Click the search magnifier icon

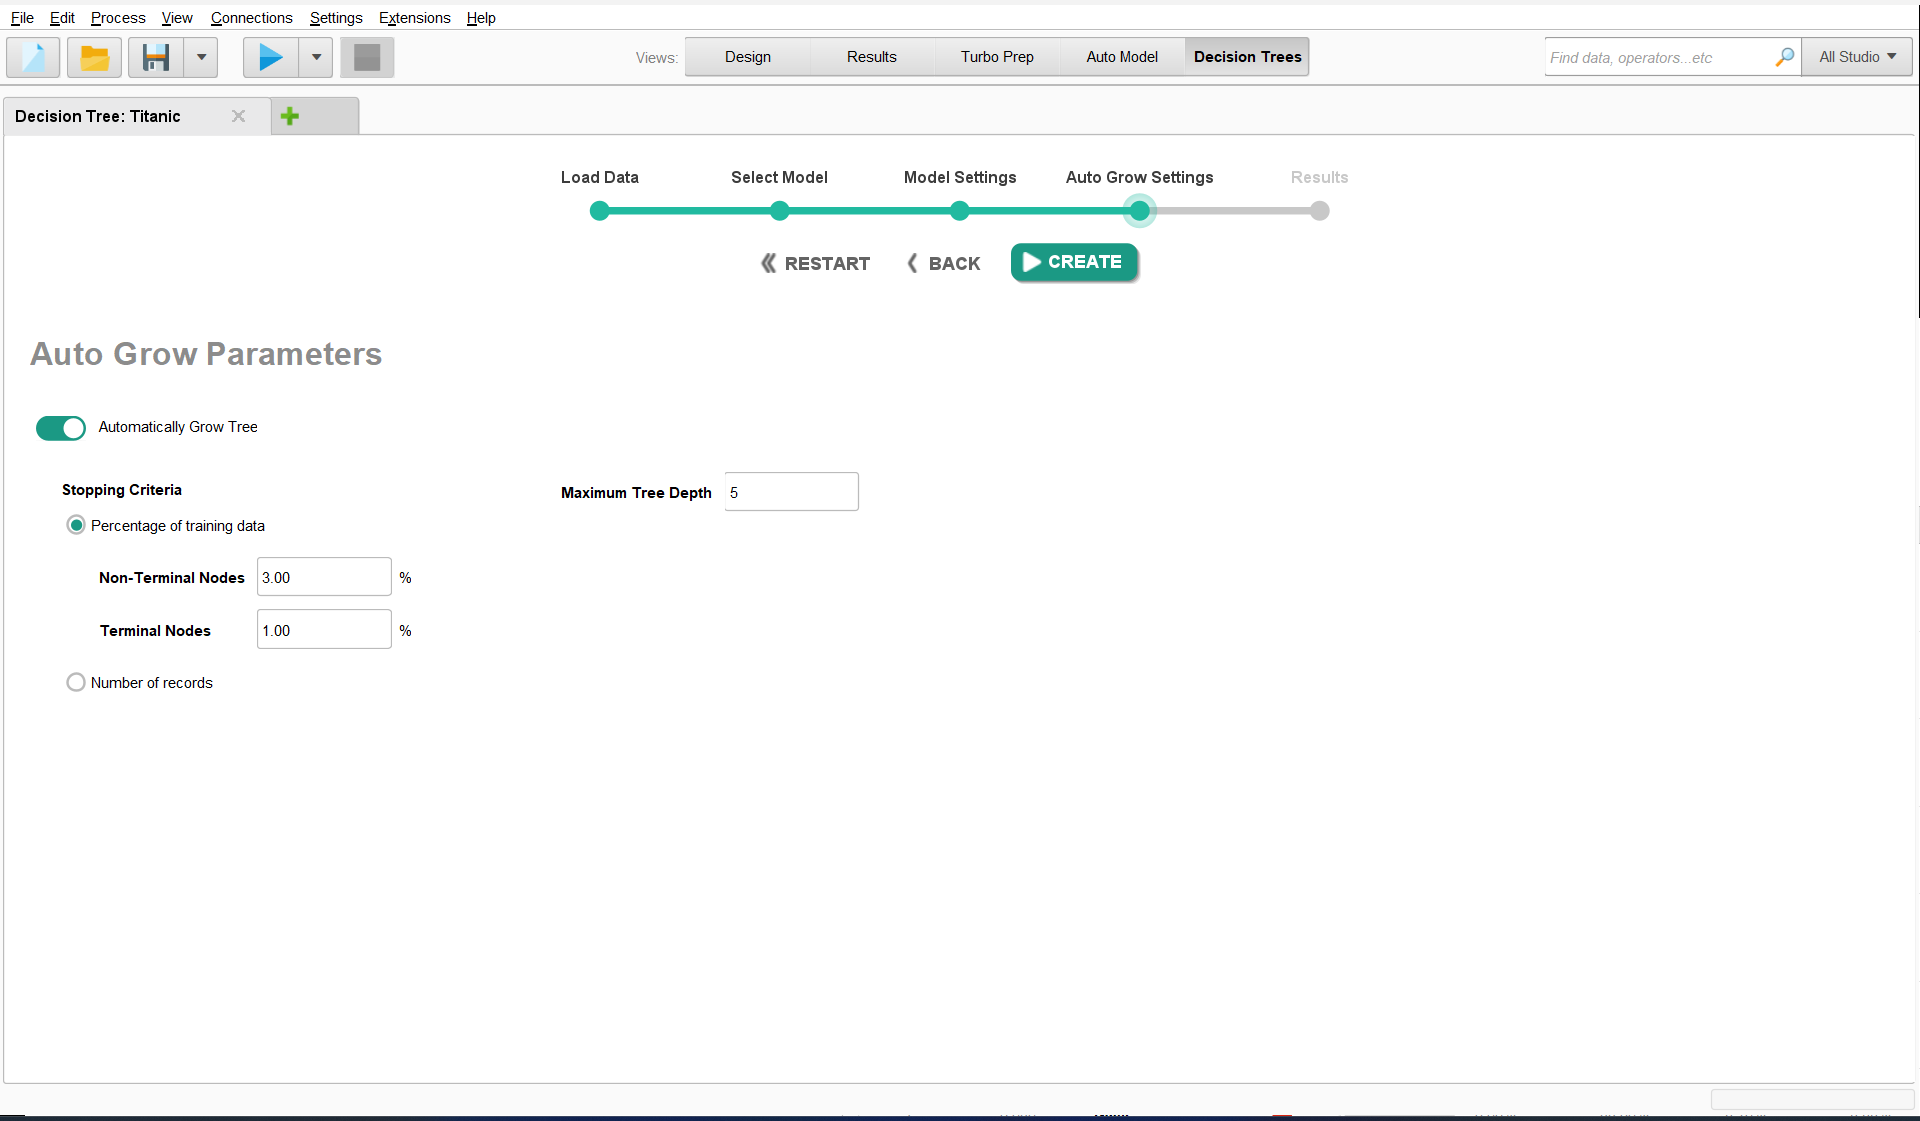1784,57
